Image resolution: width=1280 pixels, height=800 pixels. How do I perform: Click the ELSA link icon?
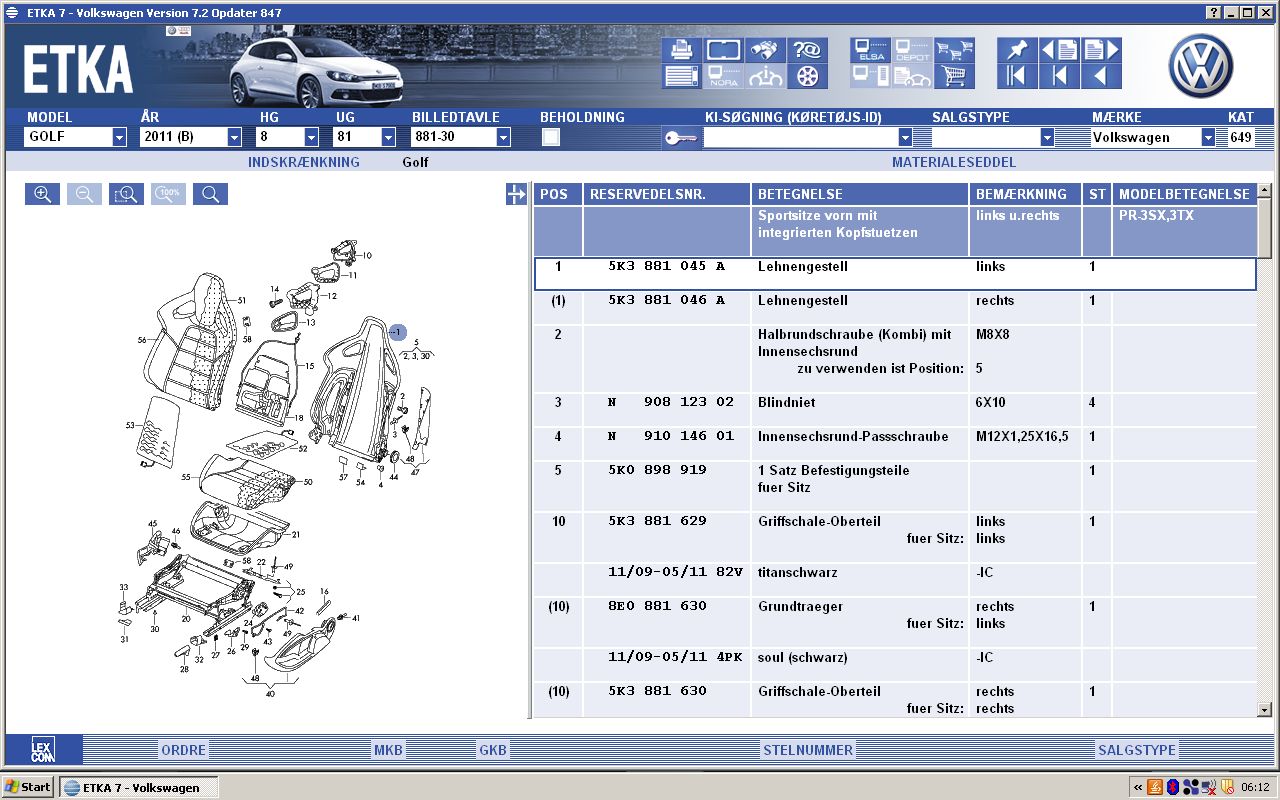870,50
